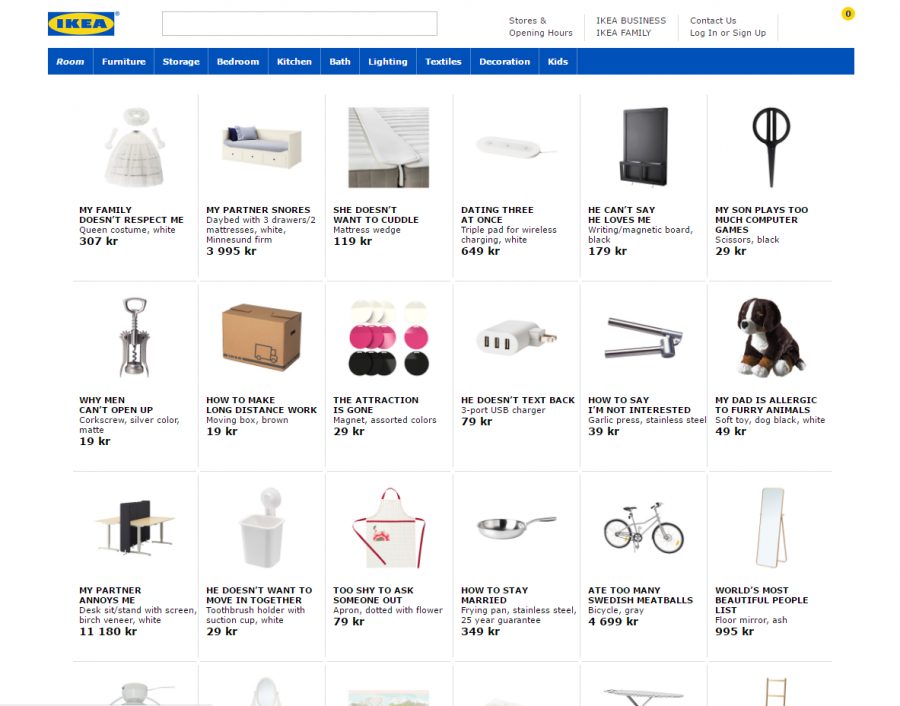Click the IKEA logo
This screenshot has height=706, width=900.
click(x=81, y=24)
